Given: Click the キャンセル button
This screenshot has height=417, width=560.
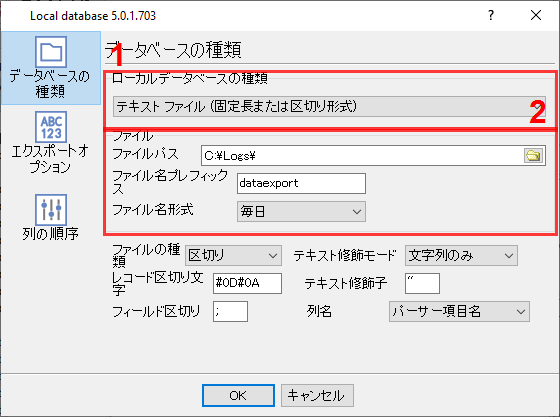Looking at the screenshot, I should point(317,396).
